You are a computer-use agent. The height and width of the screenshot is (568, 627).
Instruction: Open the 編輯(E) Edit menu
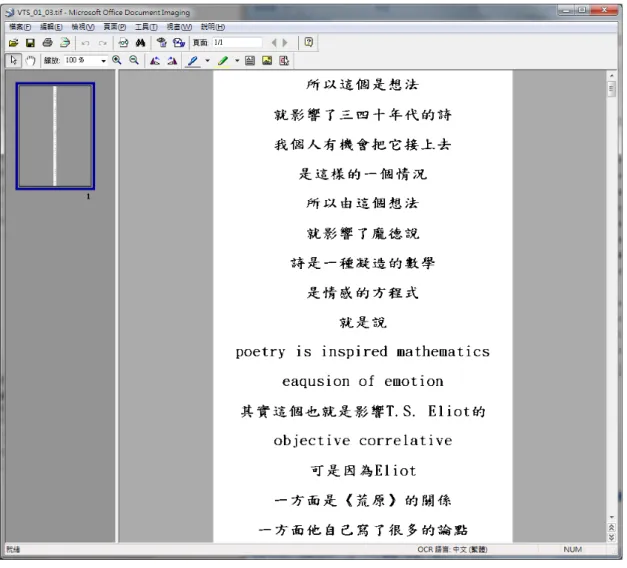point(51,27)
